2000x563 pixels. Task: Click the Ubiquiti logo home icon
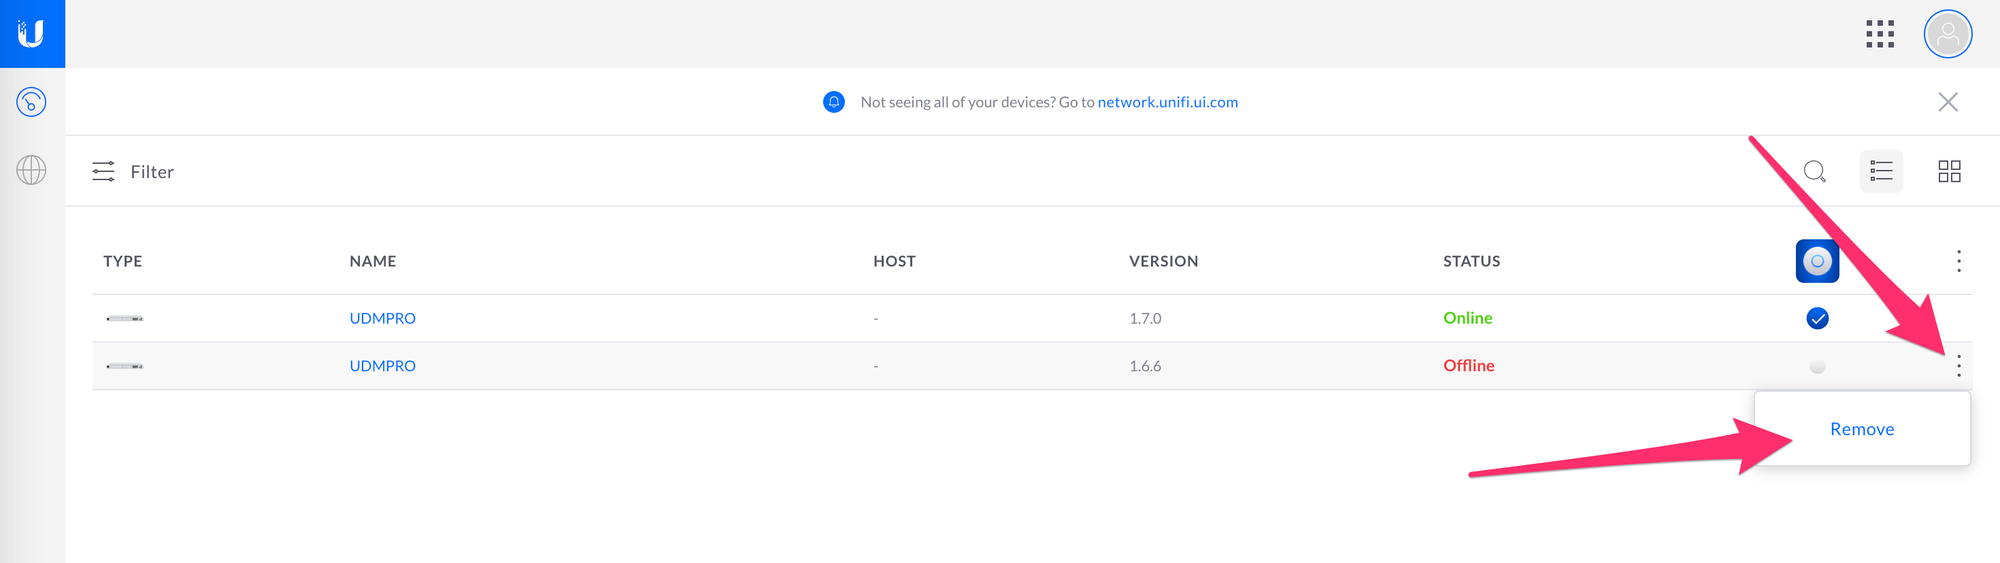click(x=32, y=34)
